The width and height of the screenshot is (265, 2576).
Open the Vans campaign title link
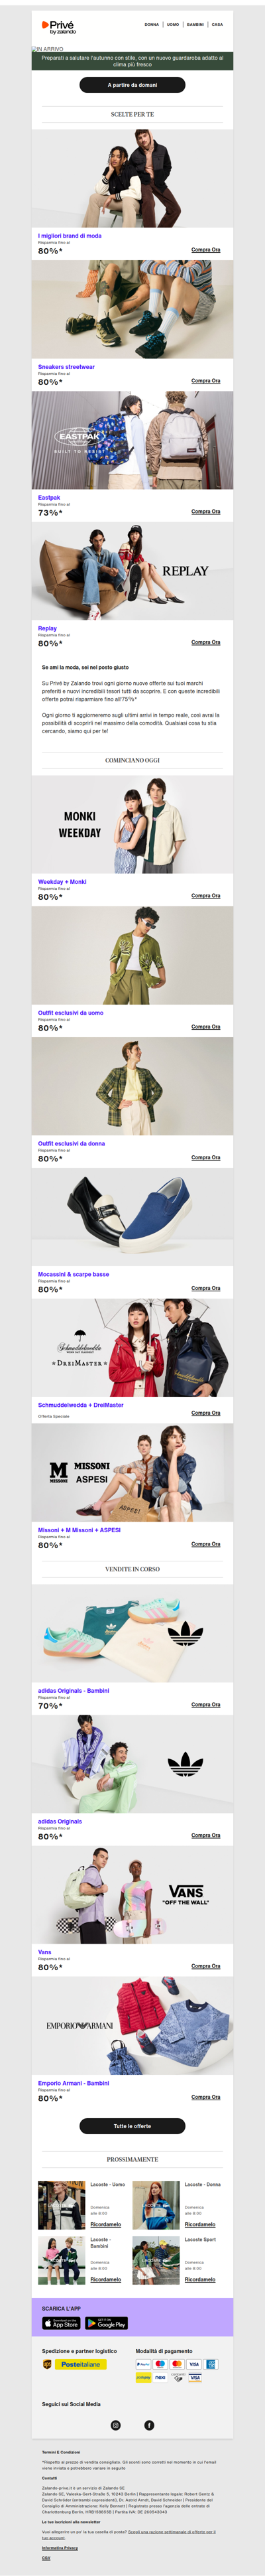[x=44, y=1952]
